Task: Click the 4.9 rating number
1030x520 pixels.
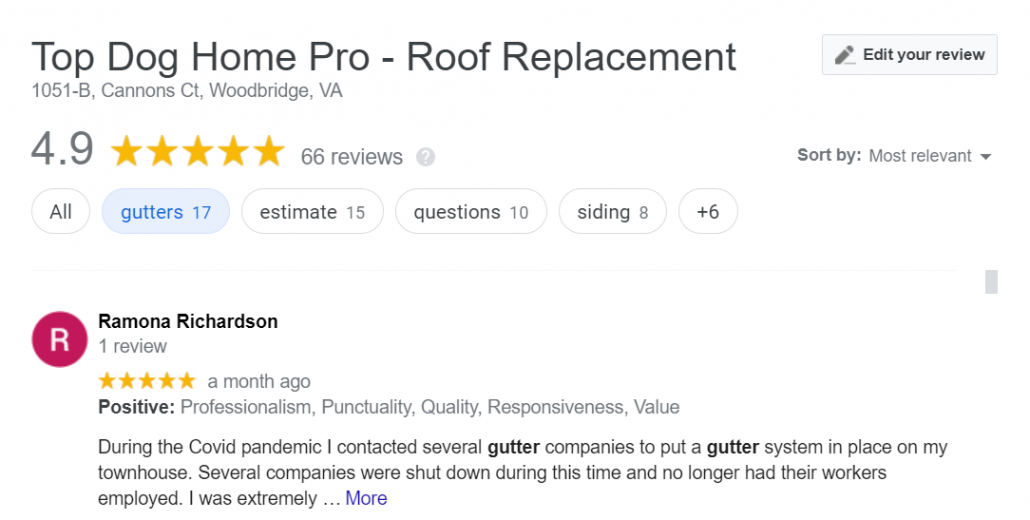Action: click(x=62, y=149)
